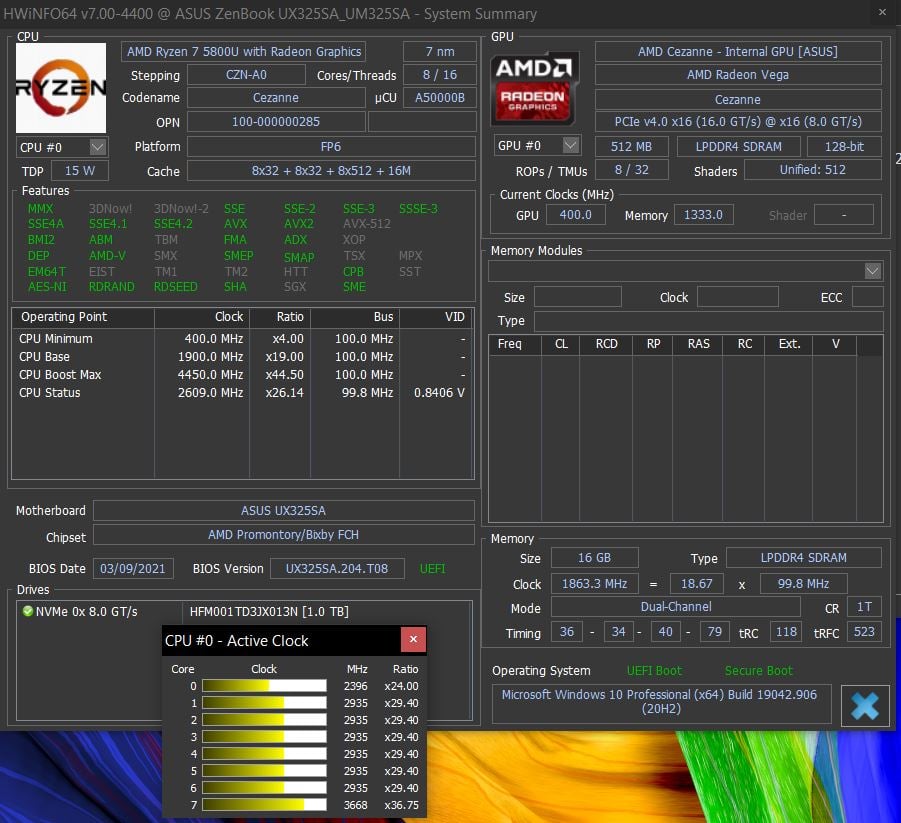Click core 0 clock bar

(264, 686)
